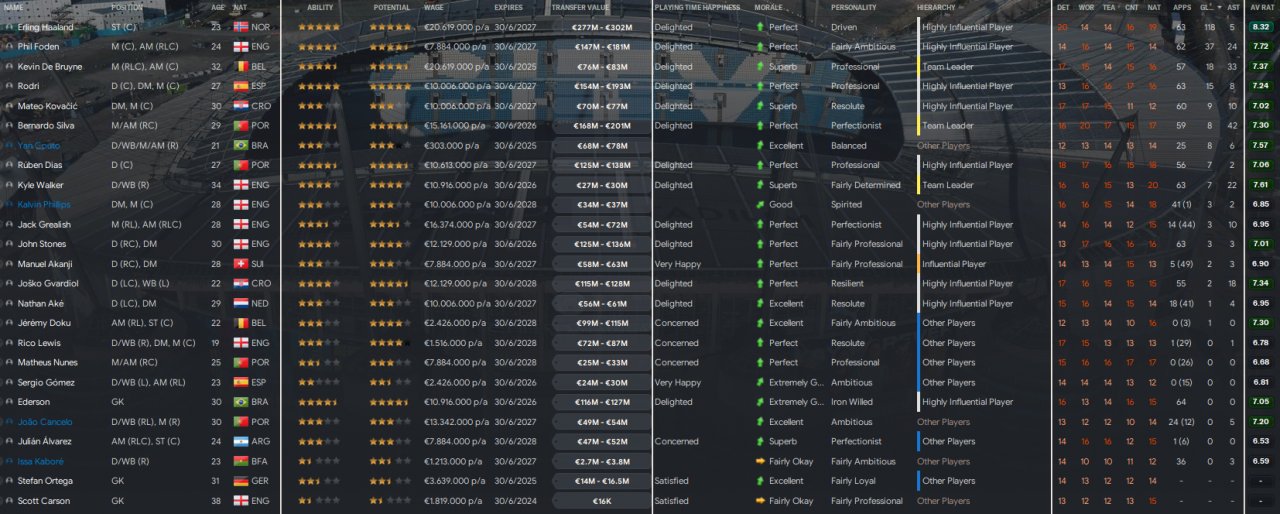Click the player icon beside Mateo Kovačić
1280x514 pixels.
tap(9, 106)
